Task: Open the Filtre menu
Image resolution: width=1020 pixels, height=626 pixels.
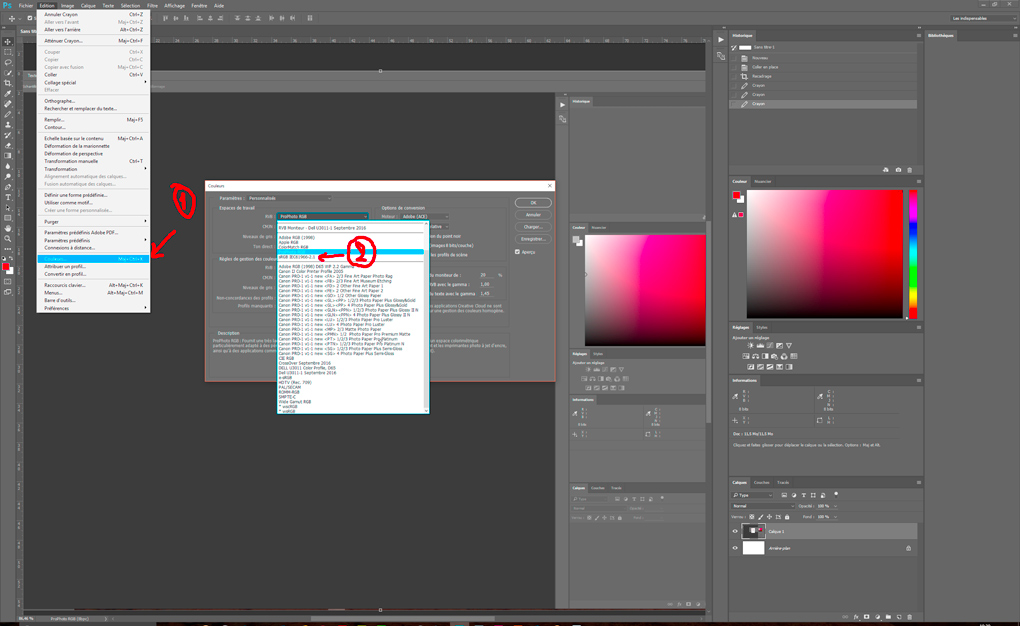Action: (x=152, y=5)
